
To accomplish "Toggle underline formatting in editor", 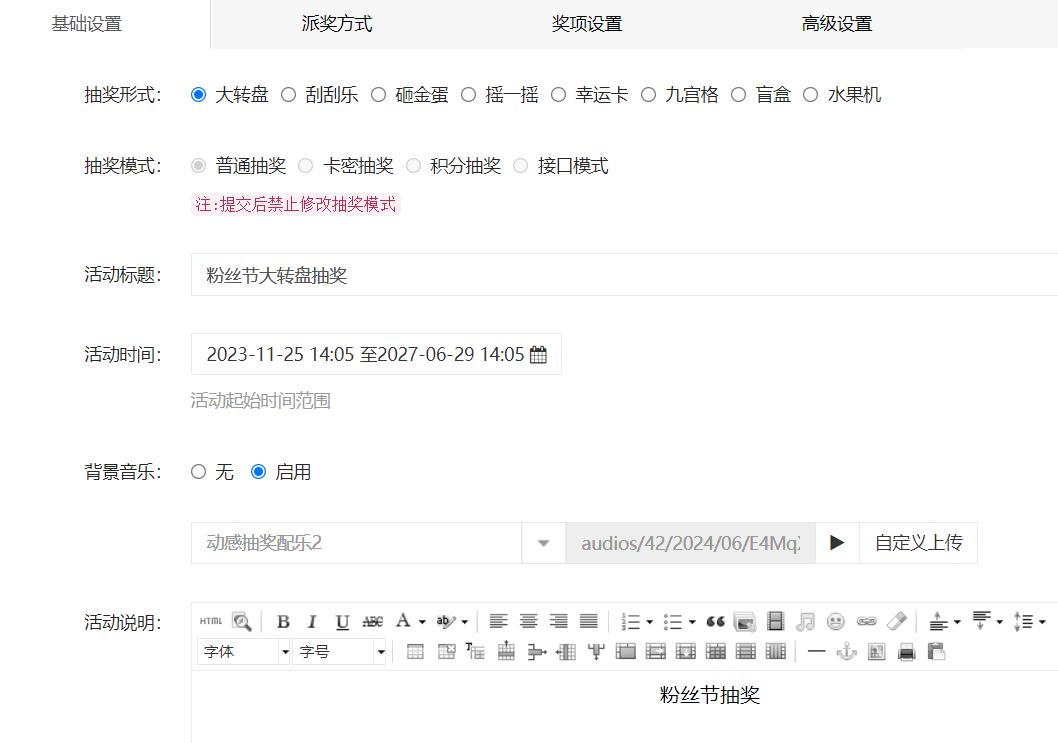I will coord(343,622).
